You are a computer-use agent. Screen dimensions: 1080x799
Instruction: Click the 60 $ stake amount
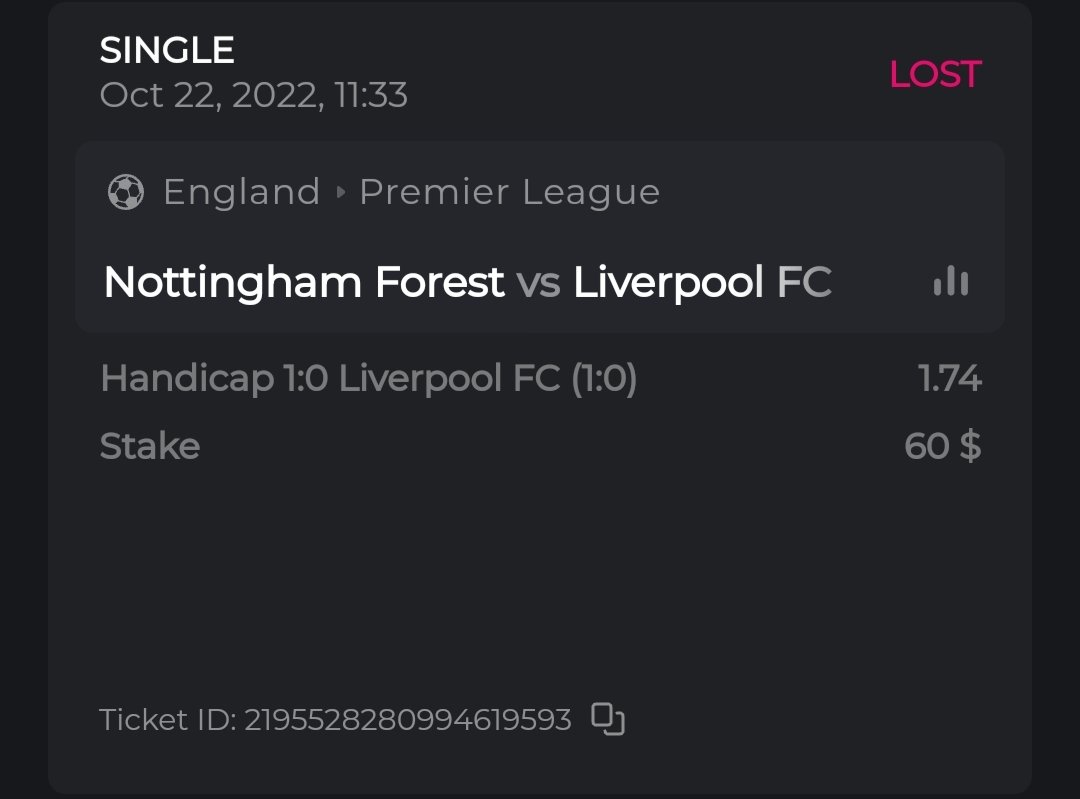(942, 446)
